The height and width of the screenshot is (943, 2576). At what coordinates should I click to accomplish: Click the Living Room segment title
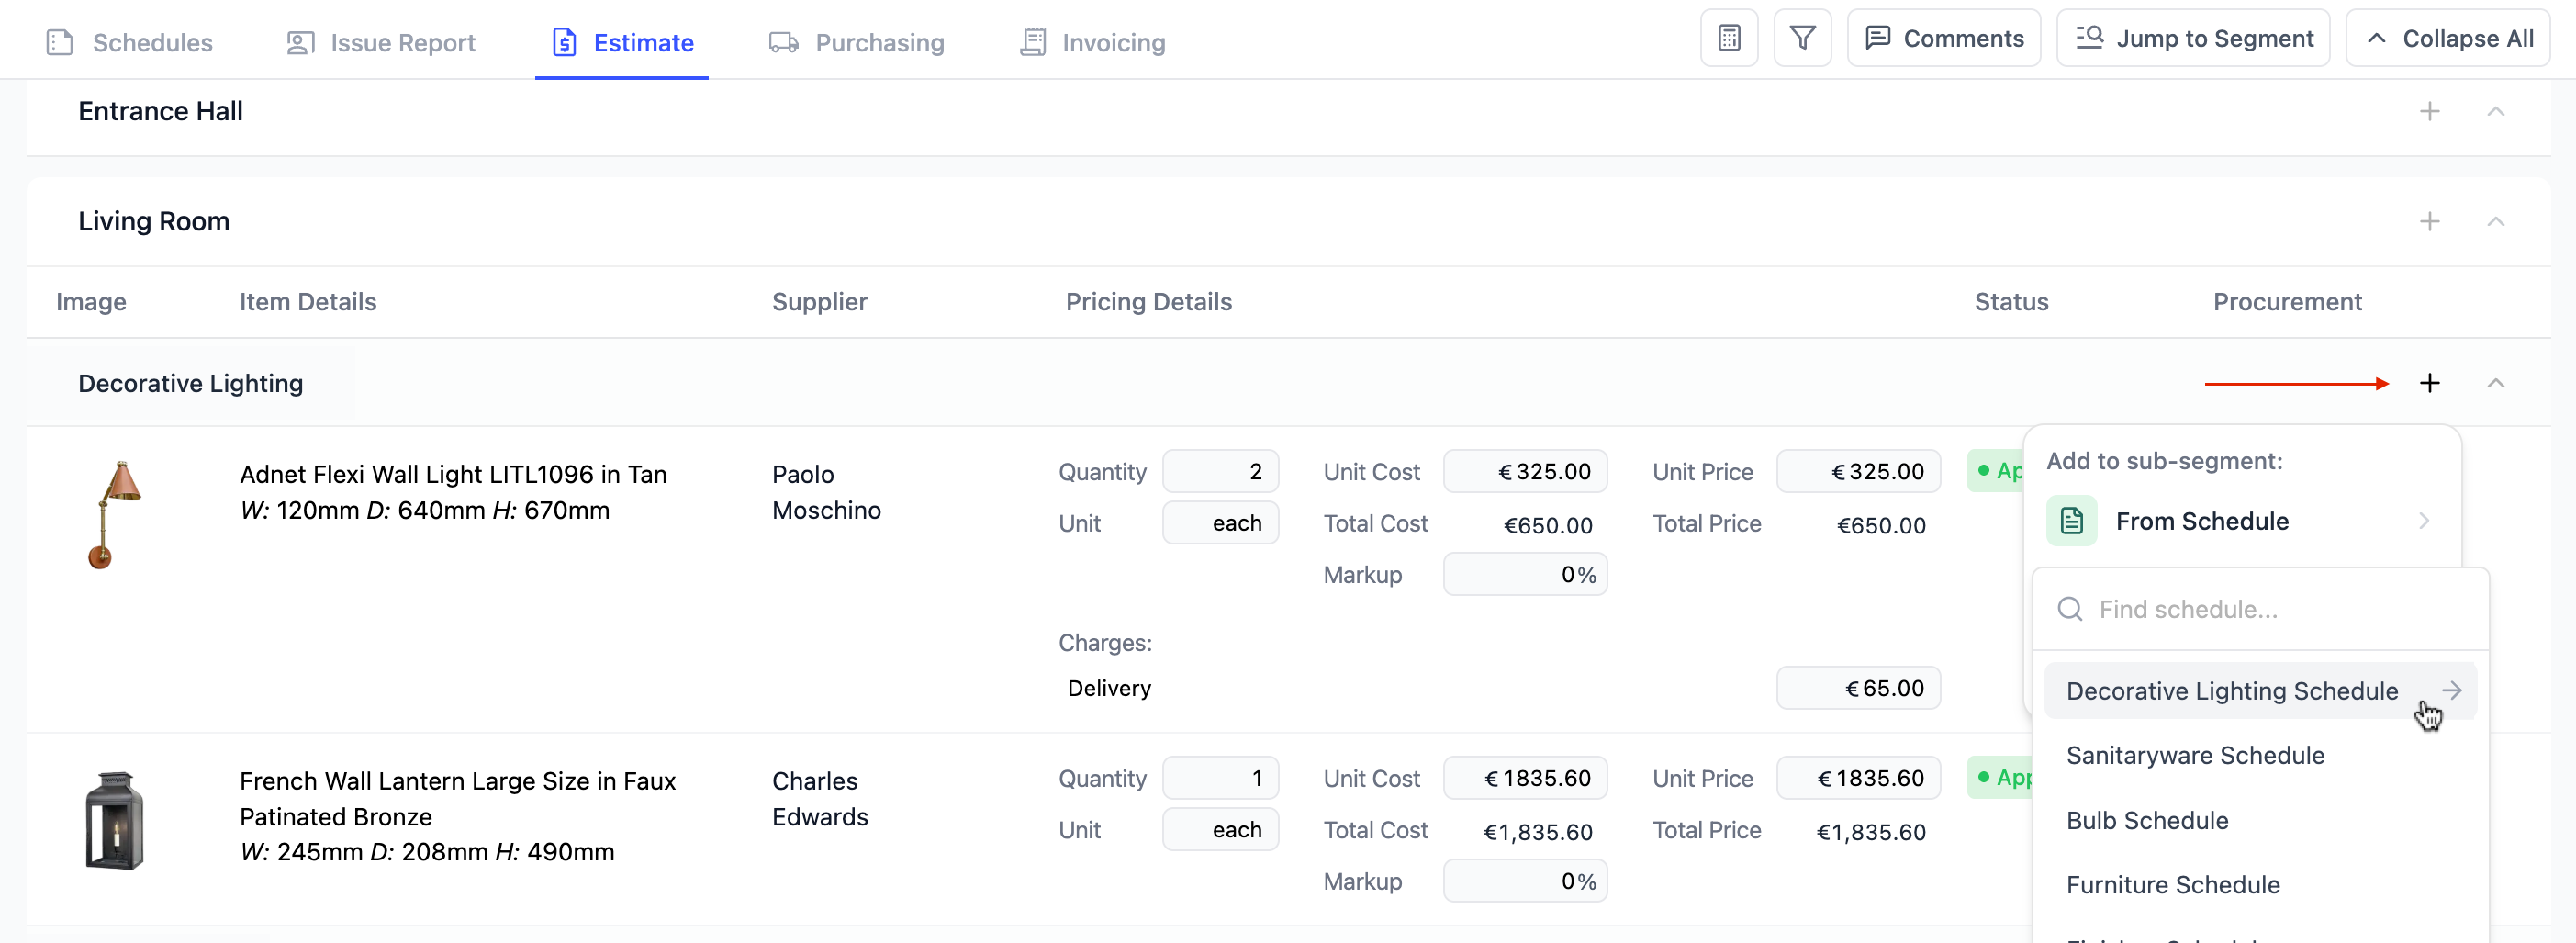154,221
